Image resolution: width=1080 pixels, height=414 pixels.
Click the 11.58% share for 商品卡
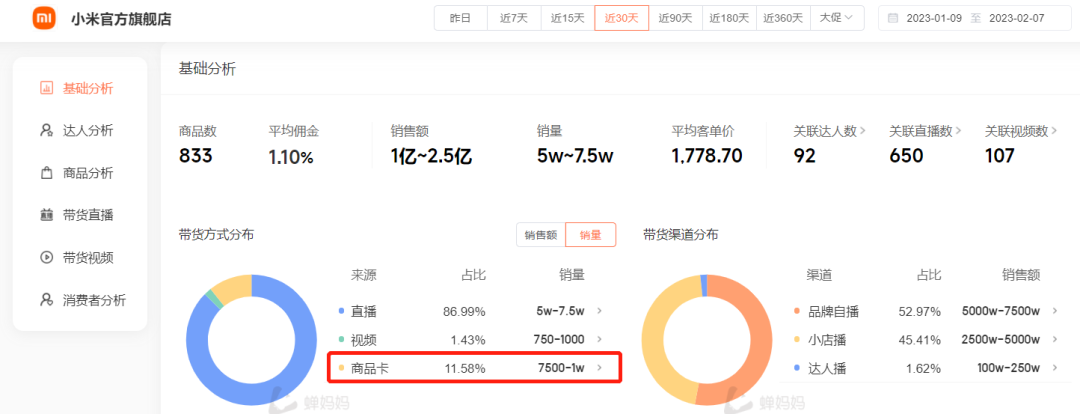pos(466,368)
